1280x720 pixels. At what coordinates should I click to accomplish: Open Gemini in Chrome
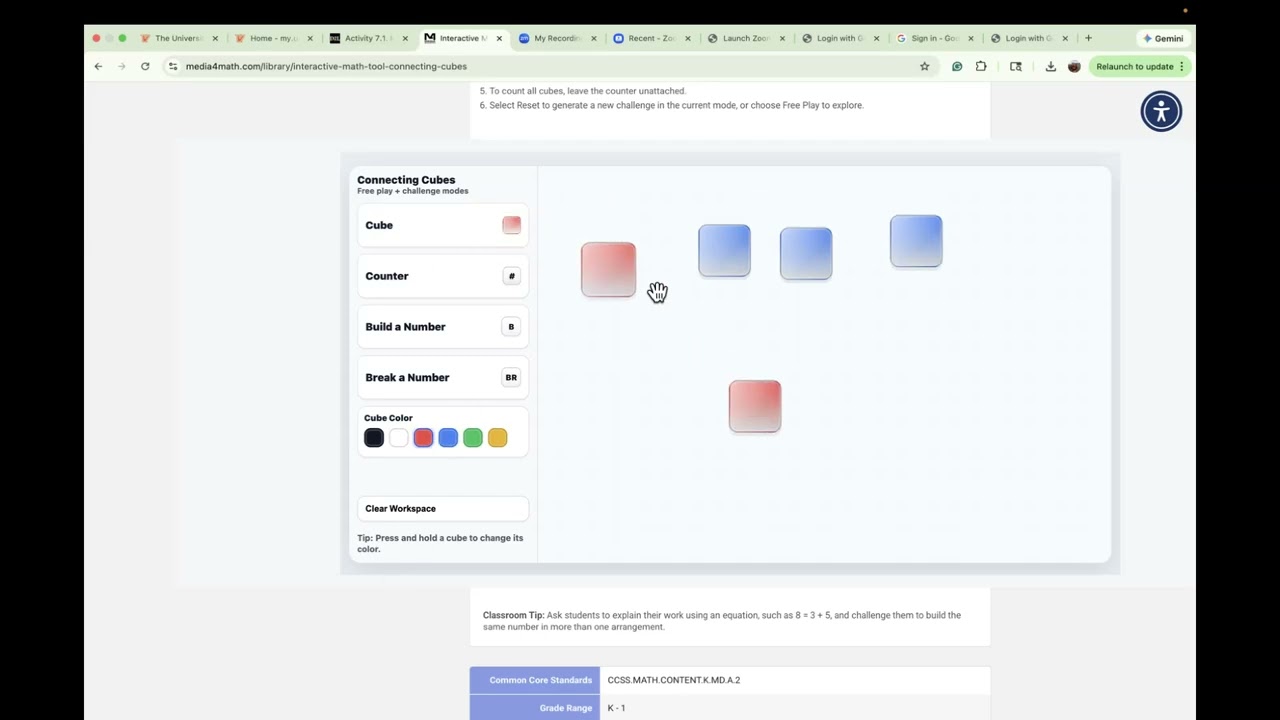(x=1162, y=38)
